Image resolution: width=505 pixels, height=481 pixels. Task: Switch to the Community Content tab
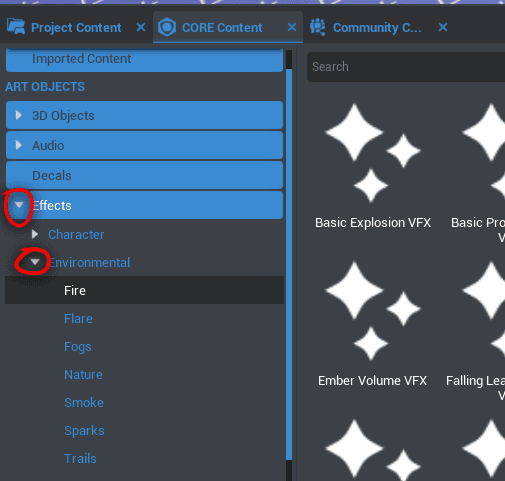point(377,27)
